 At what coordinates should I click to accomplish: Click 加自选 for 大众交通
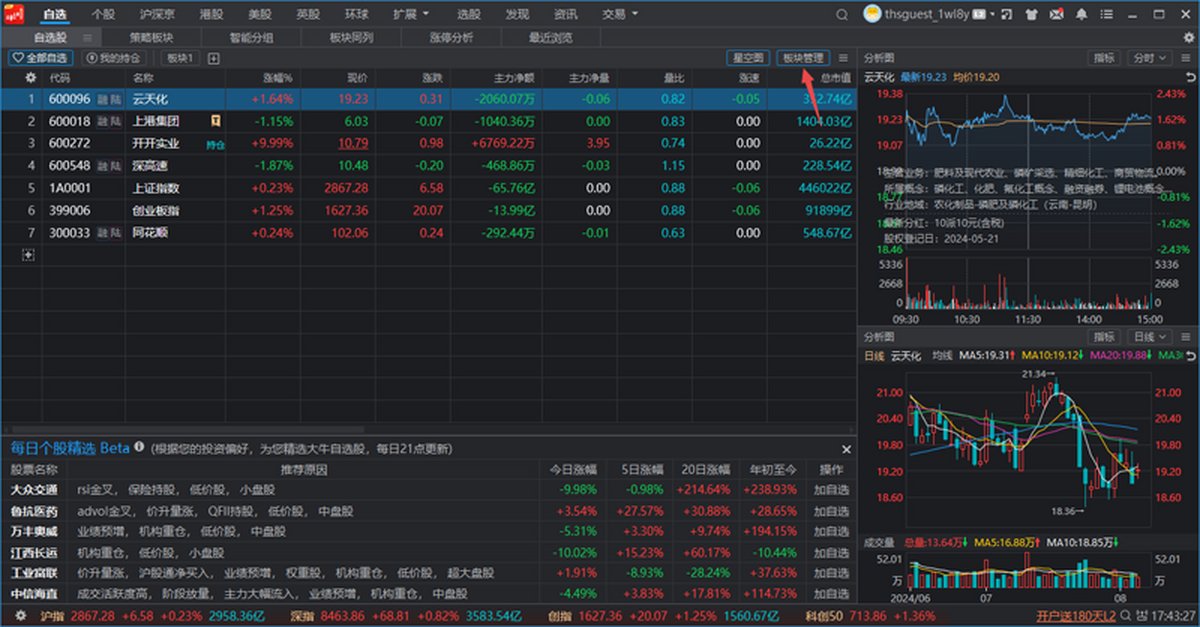[x=831, y=490]
